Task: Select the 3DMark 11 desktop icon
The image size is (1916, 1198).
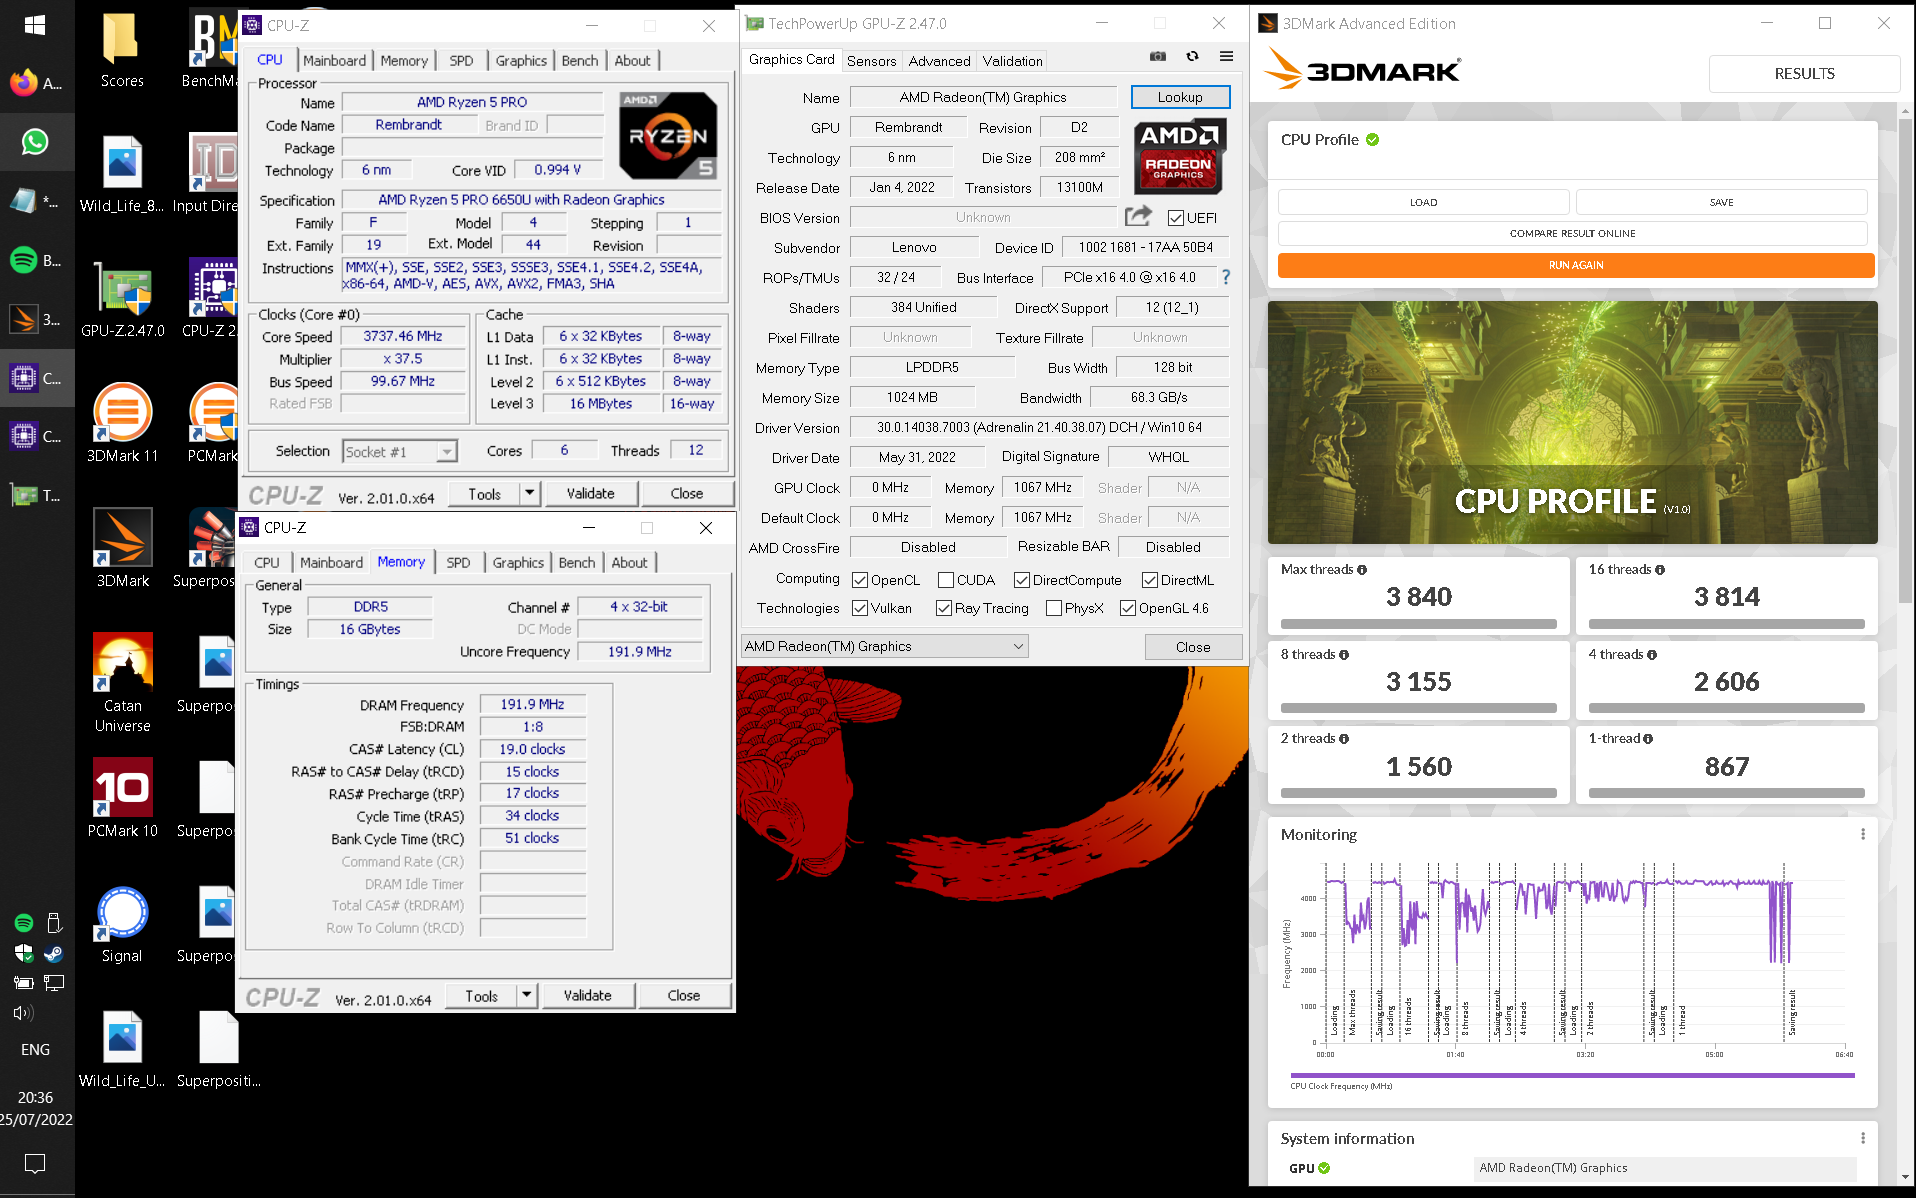Action: pos(122,423)
